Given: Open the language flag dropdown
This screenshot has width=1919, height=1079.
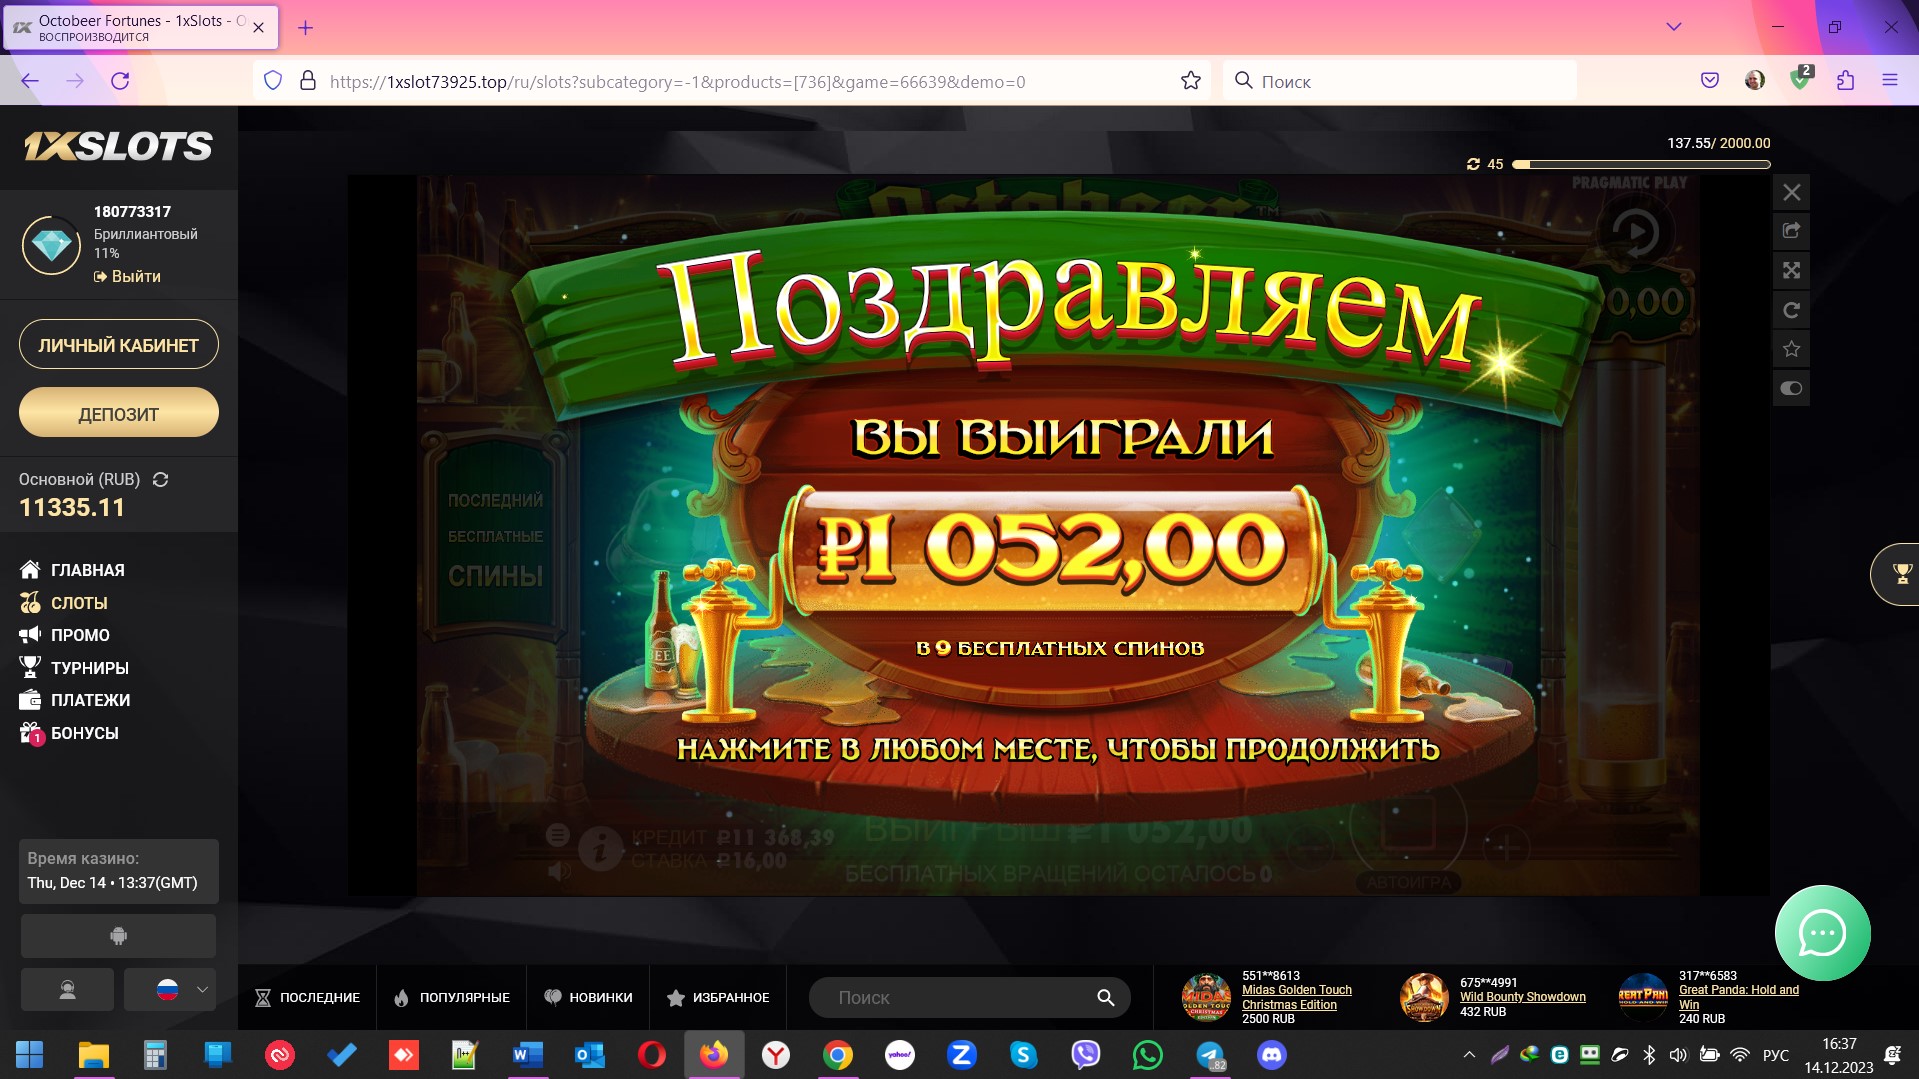Looking at the screenshot, I should coord(170,990).
